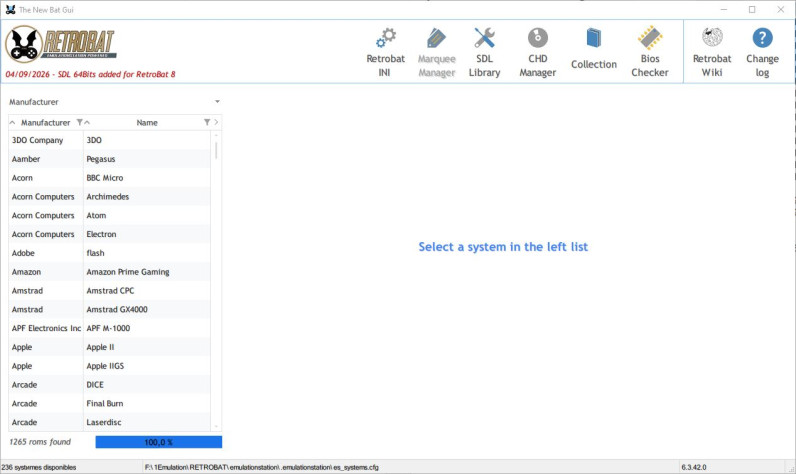Image resolution: width=796 pixels, height=474 pixels.
Task: Click scrollbar down arrow of system list
Action: (x=216, y=427)
